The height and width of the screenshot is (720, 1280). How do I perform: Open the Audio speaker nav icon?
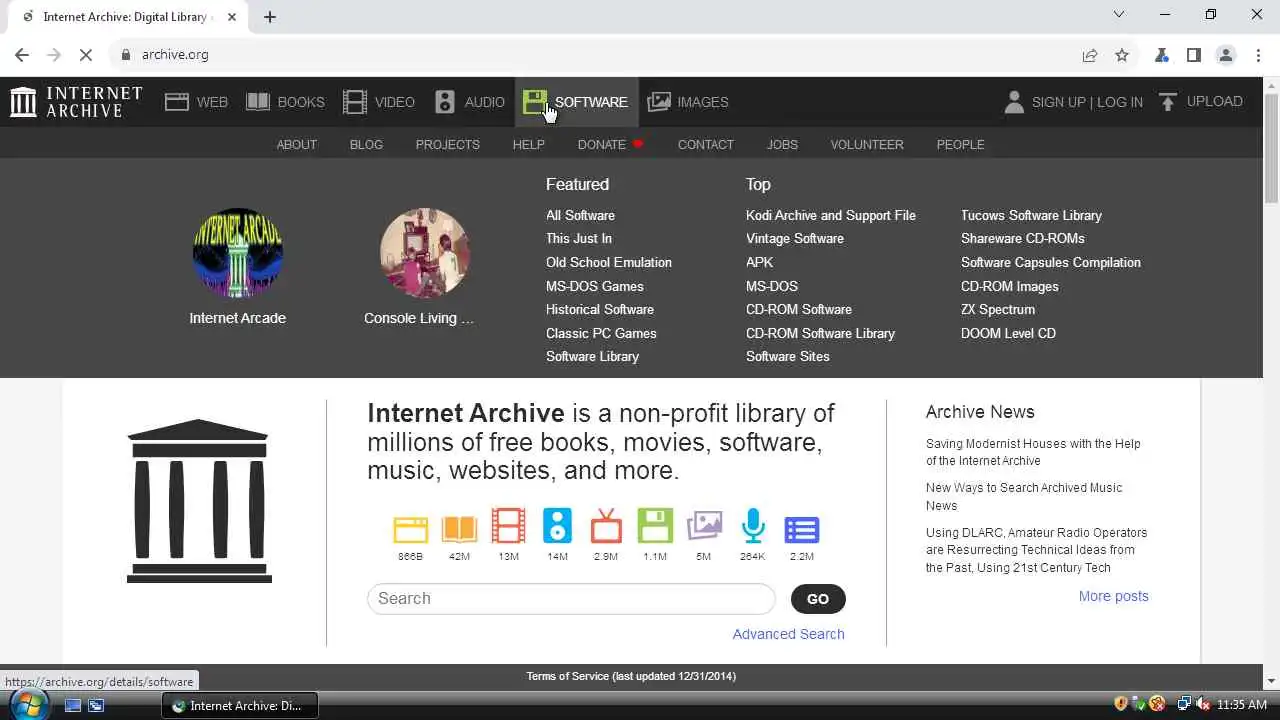(x=445, y=102)
